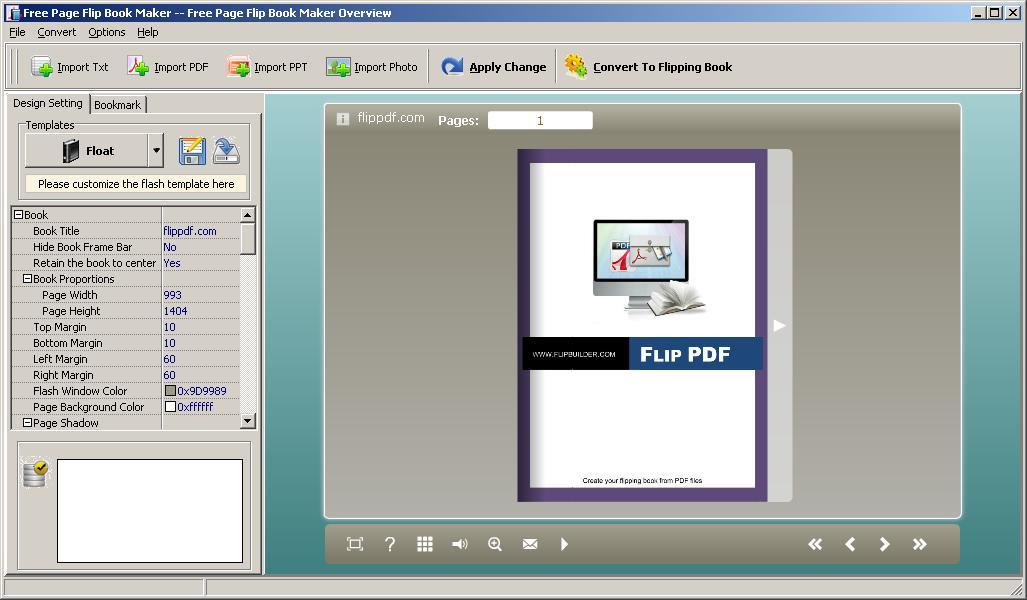
Task: Flip forward using the page edge arrow
Action: click(779, 326)
